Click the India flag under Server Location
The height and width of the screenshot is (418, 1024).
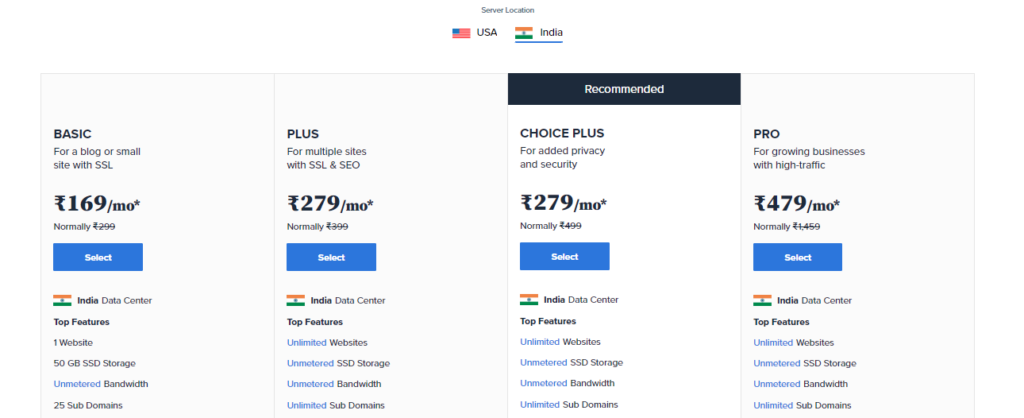click(524, 33)
